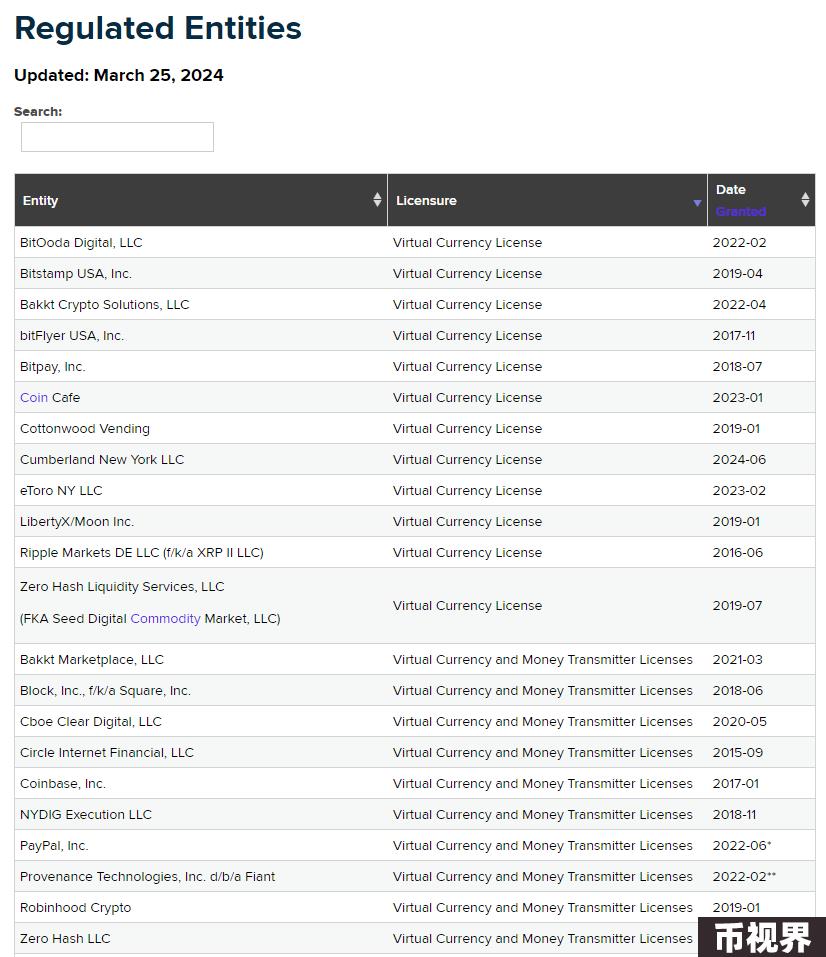Click Bakkt Marketplace date 2021-03

737,660
